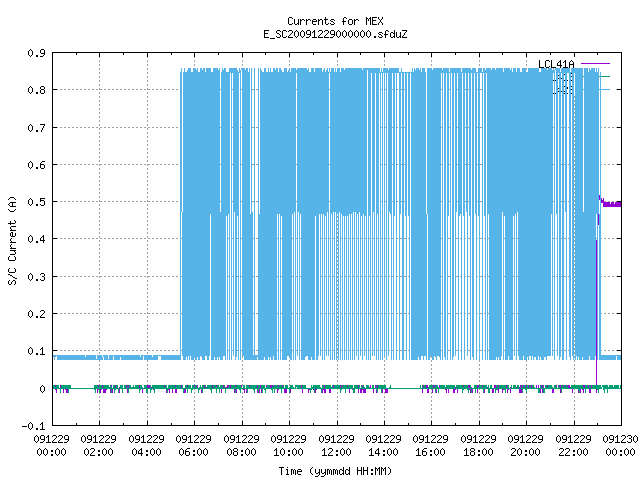The height and width of the screenshot is (480, 640).
Task: Click the y-axis tick label '0.5'
Action: [x=36, y=202]
